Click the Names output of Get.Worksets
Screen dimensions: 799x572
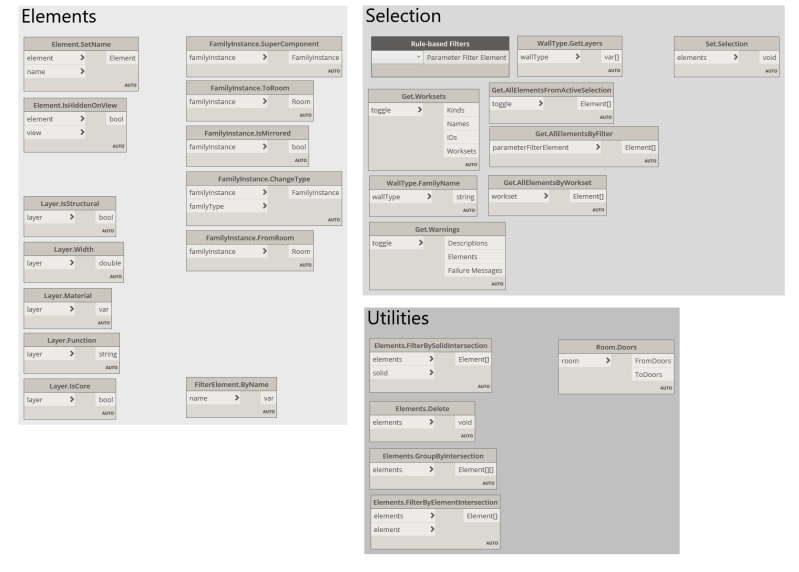click(x=461, y=124)
